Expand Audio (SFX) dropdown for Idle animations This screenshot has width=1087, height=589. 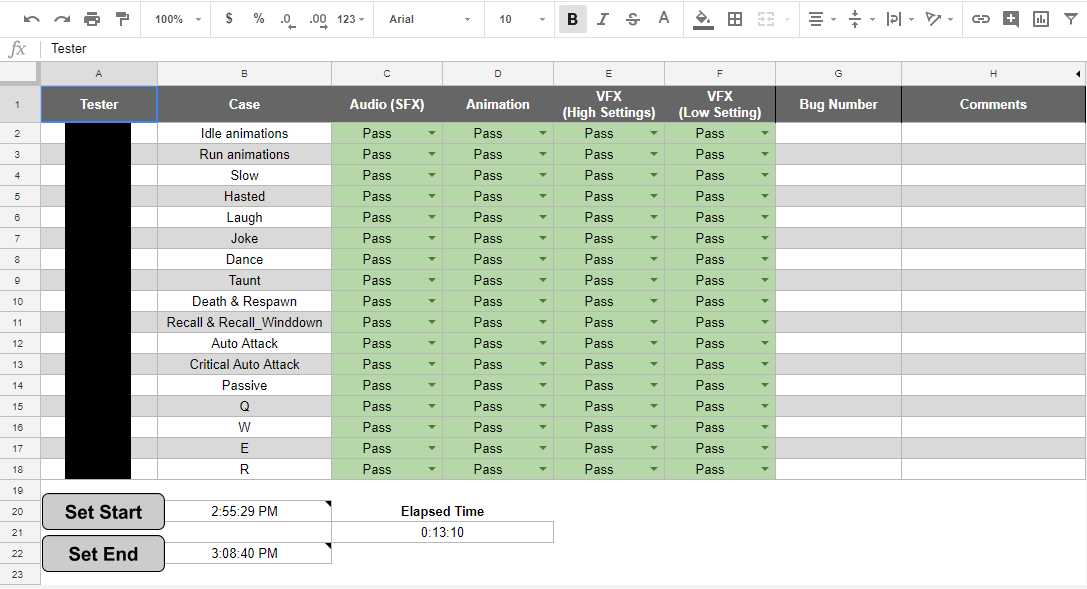tap(432, 133)
